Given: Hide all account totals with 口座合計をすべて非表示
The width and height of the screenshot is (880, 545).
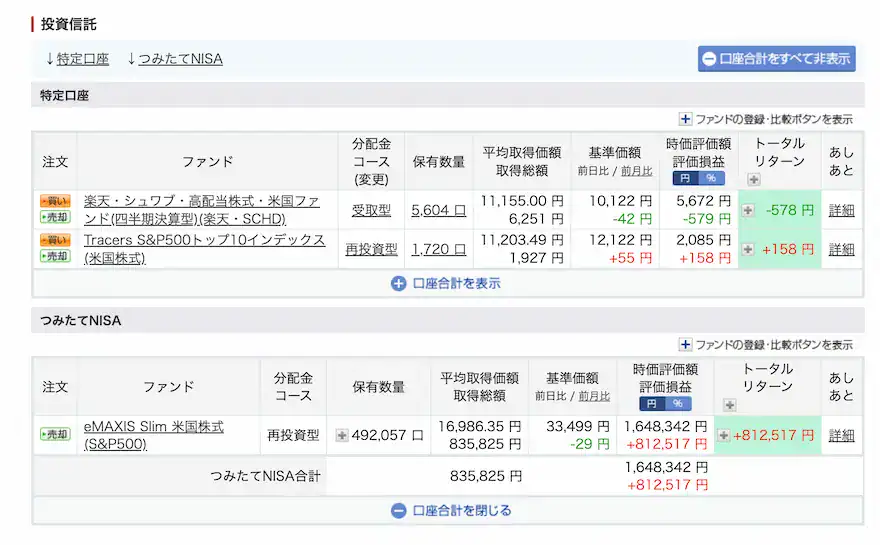Looking at the screenshot, I should click(x=777, y=58).
